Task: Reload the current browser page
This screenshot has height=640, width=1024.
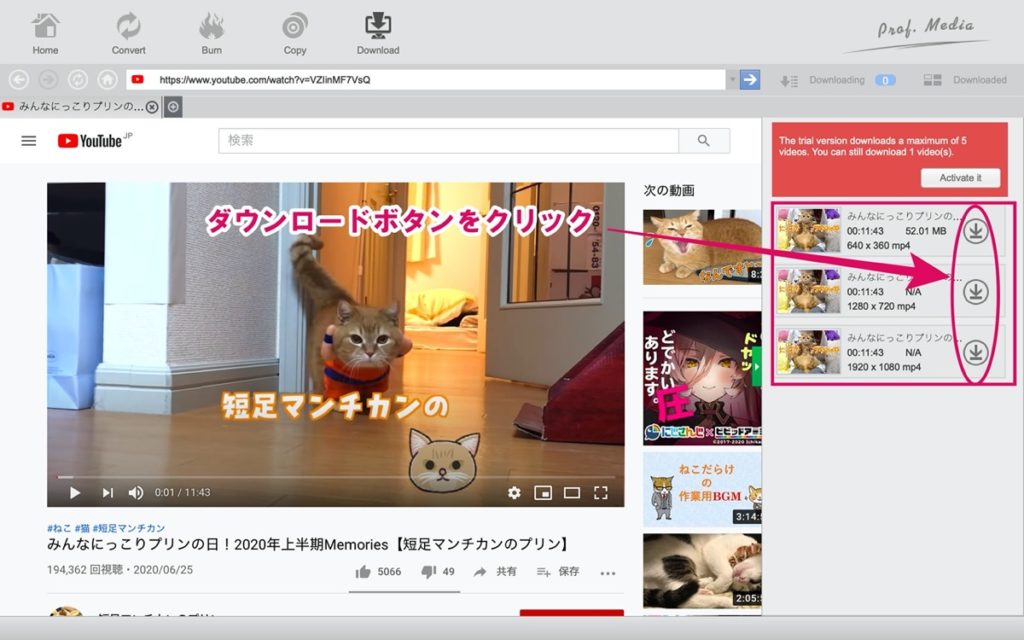Action: tap(78, 80)
